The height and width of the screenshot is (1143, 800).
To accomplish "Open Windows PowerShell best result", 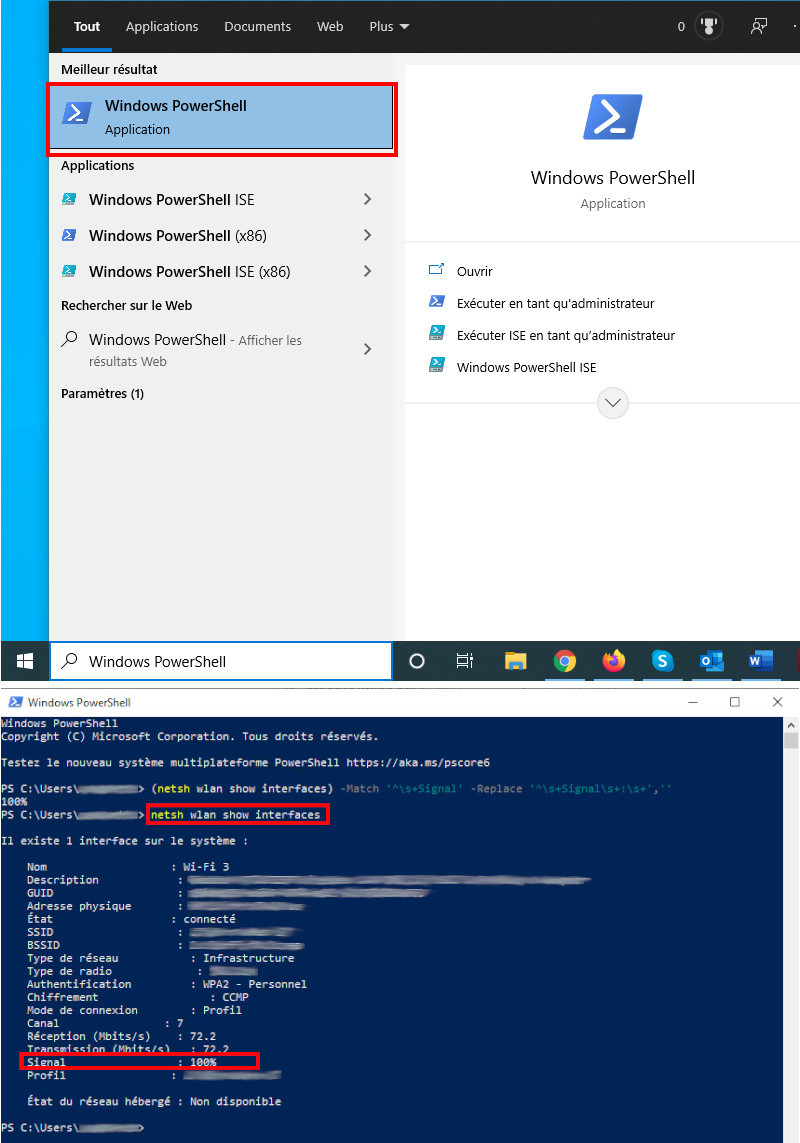I will [x=222, y=118].
